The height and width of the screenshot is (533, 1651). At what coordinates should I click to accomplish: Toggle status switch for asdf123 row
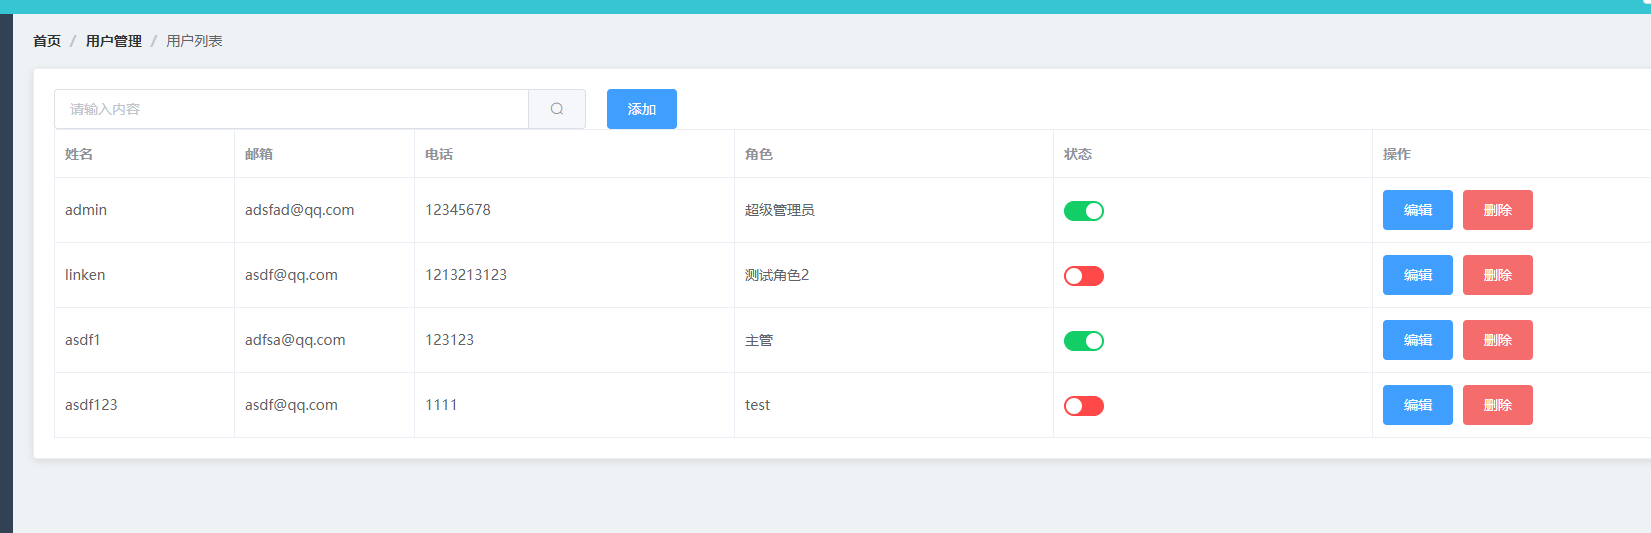point(1084,406)
